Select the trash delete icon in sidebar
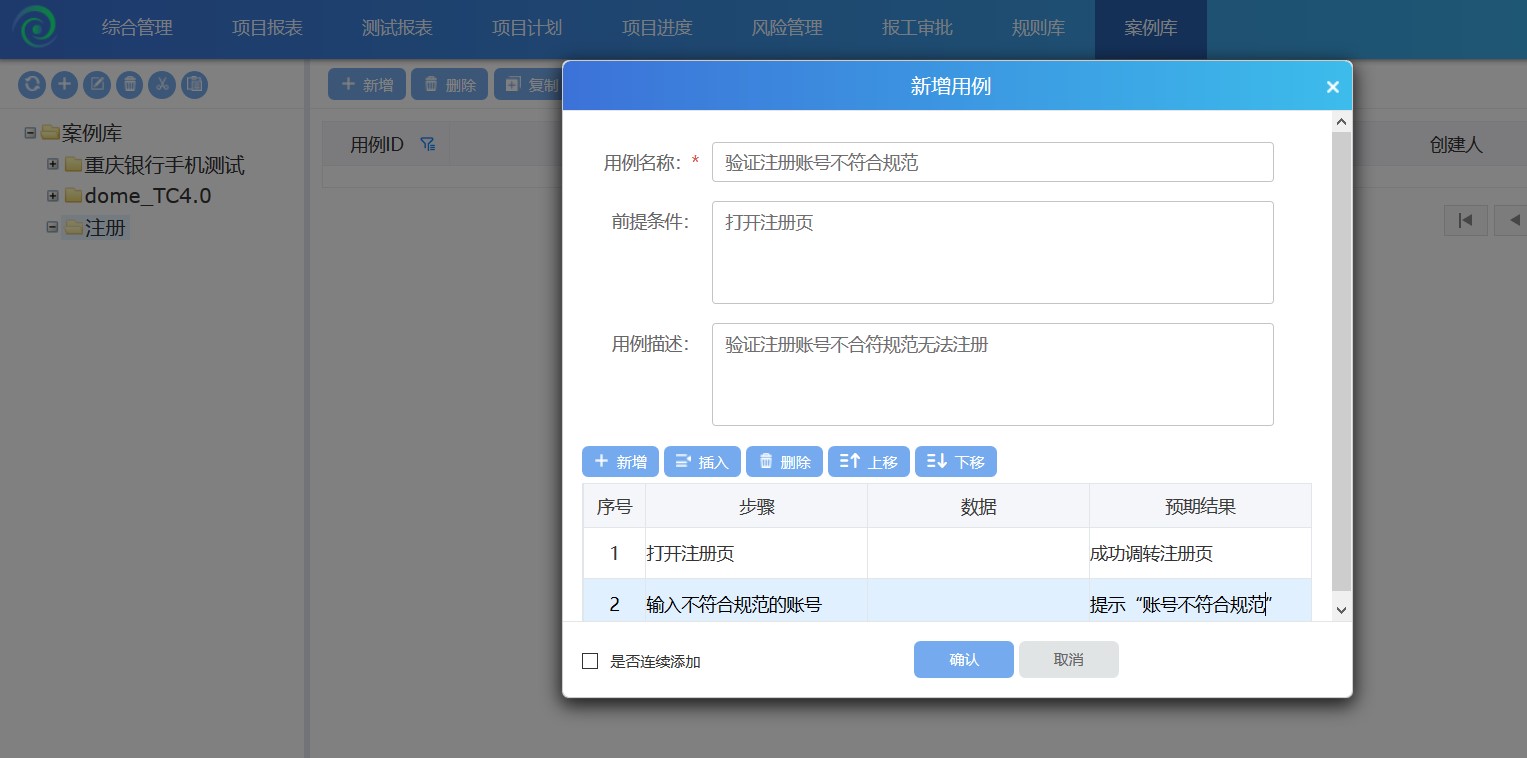Image resolution: width=1527 pixels, height=758 pixels. pyautogui.click(x=129, y=84)
